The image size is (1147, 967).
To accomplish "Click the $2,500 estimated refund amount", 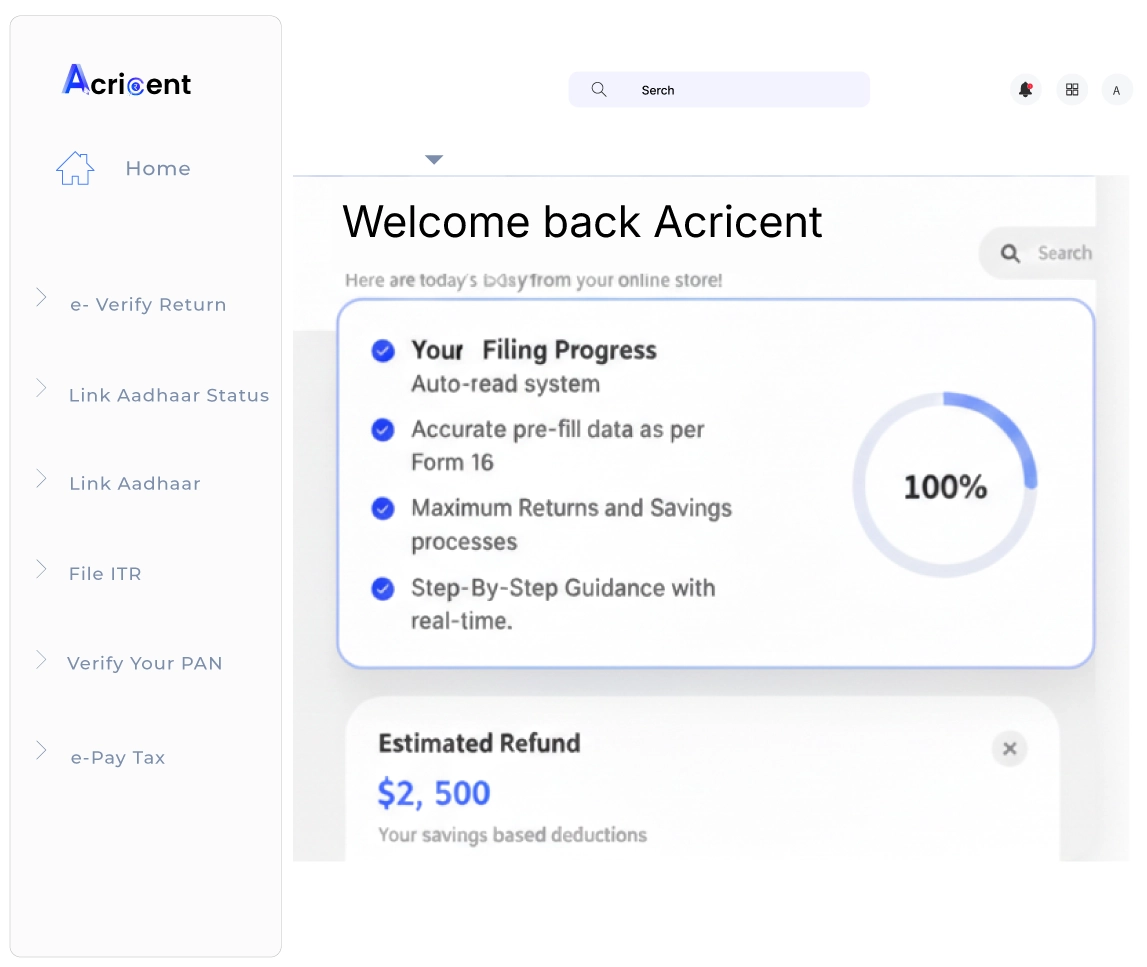I will click(434, 793).
